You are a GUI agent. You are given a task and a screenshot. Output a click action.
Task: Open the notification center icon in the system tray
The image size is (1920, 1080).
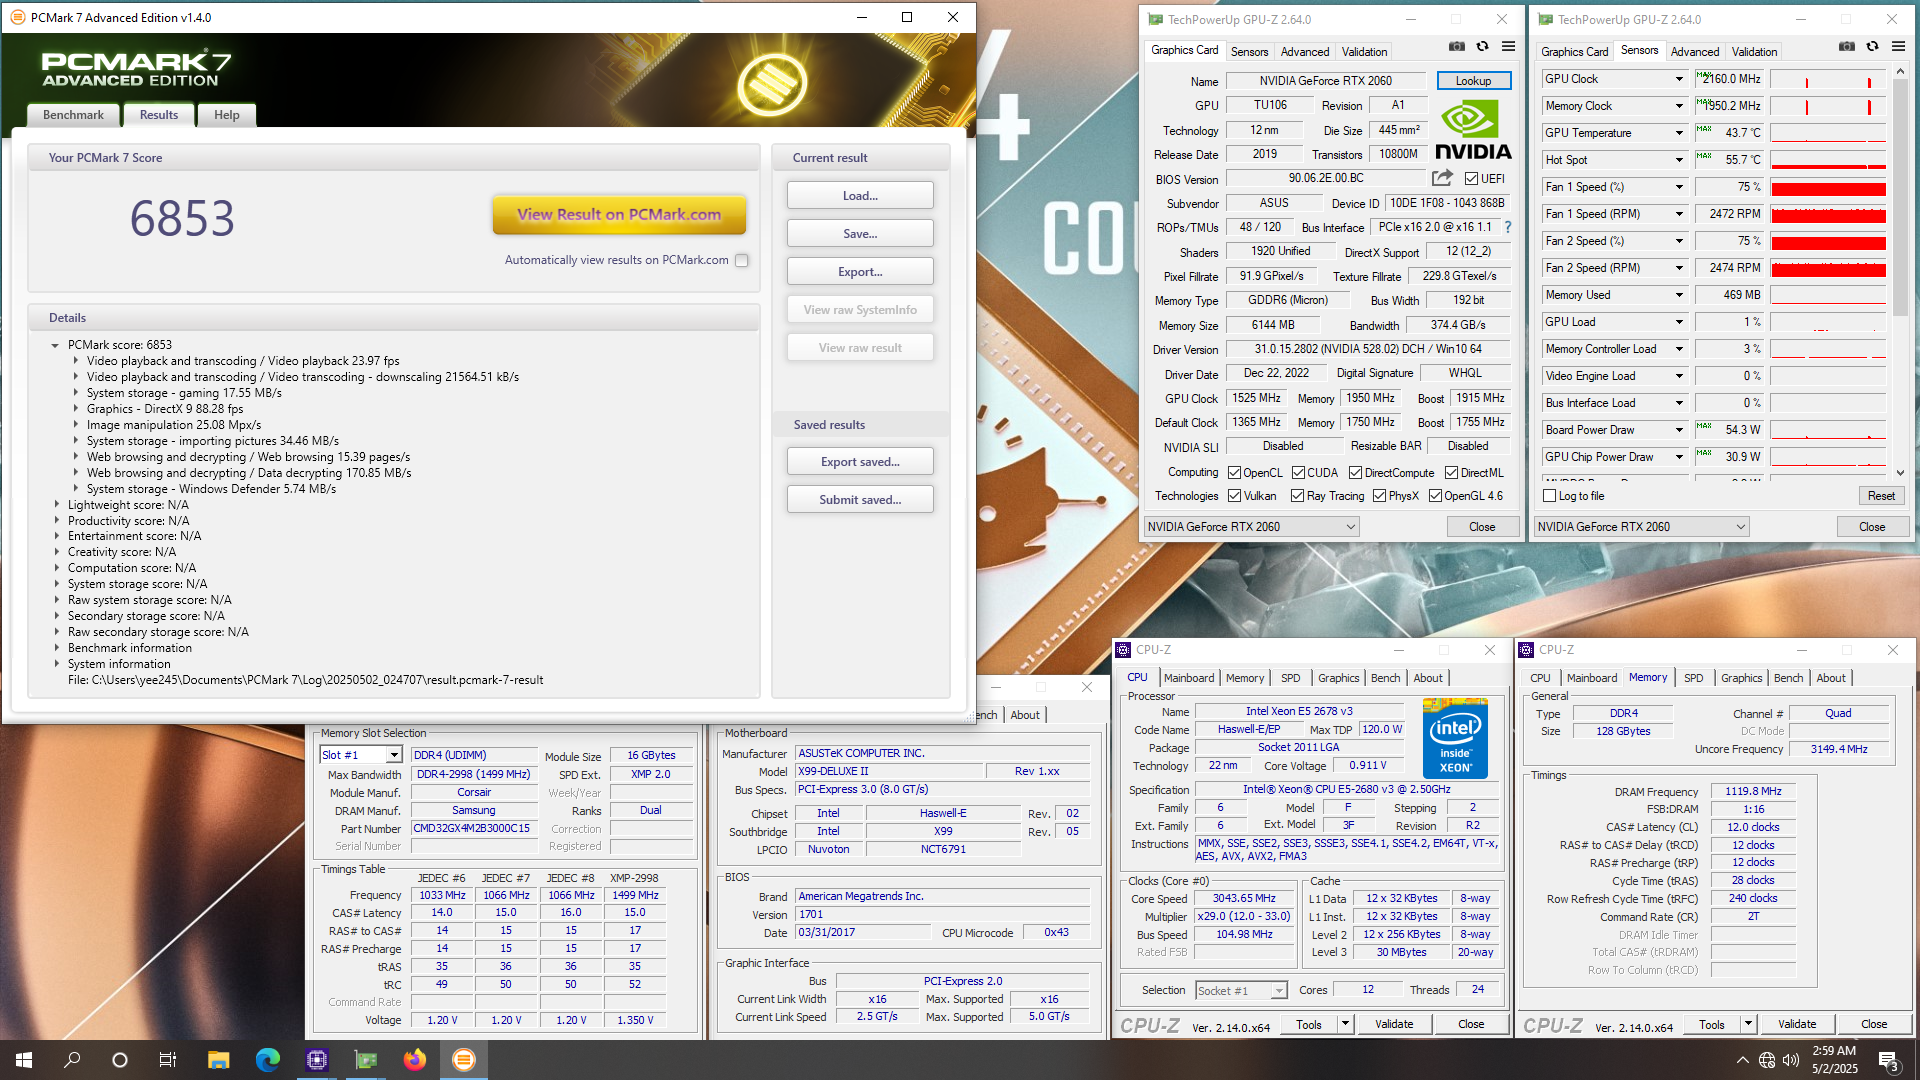(x=1889, y=1060)
